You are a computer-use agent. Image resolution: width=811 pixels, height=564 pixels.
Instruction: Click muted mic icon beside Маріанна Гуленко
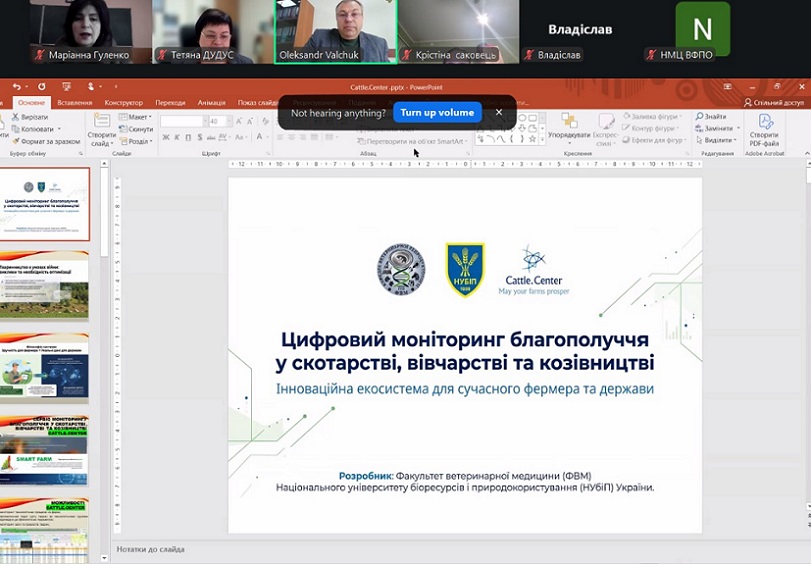click(x=39, y=54)
